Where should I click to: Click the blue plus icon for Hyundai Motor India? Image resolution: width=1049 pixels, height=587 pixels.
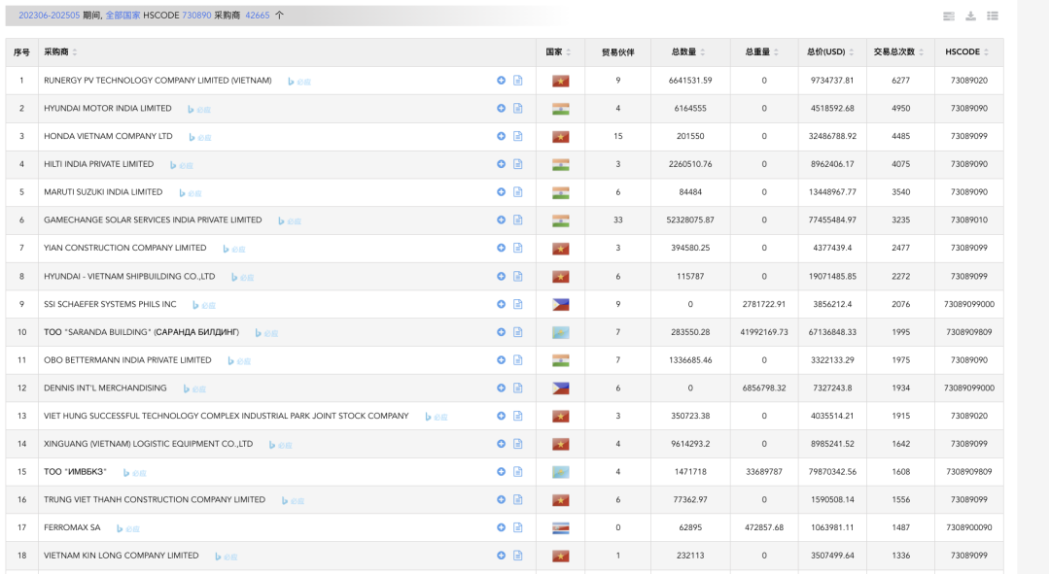pos(501,108)
